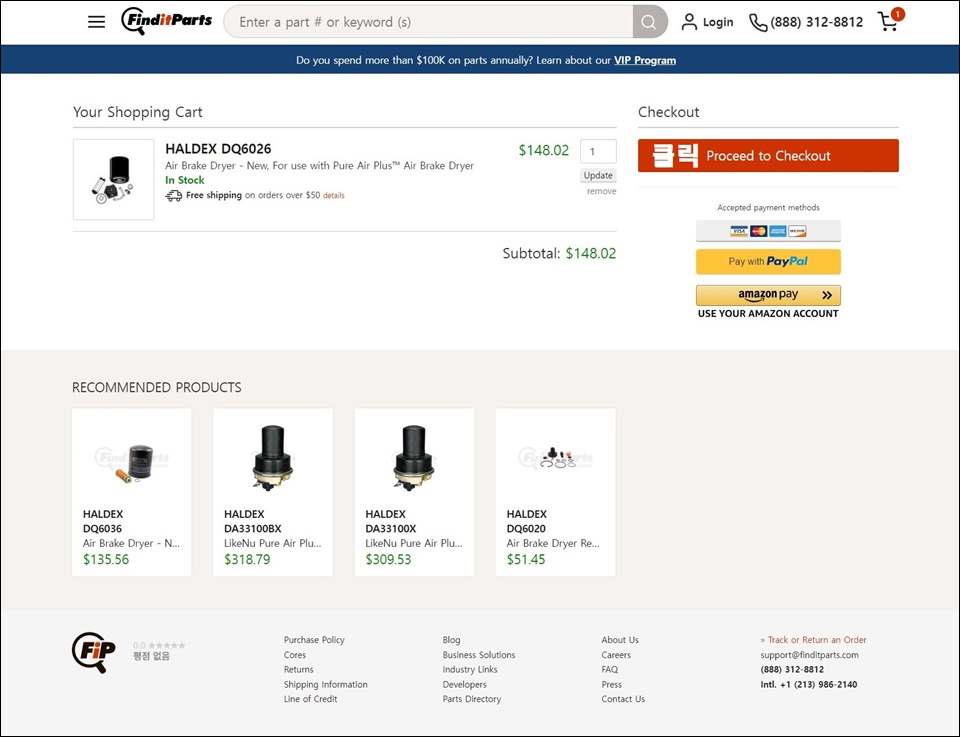
Task: Open the HALDEX DA33100X product image
Action: click(414, 458)
